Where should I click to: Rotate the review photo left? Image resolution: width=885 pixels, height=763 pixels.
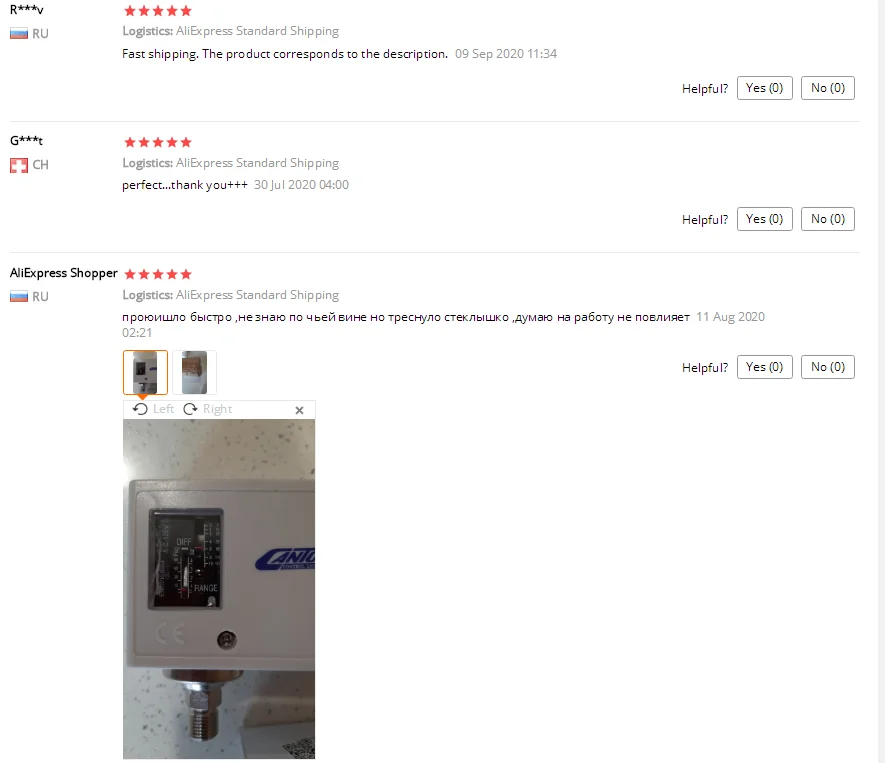(x=153, y=409)
